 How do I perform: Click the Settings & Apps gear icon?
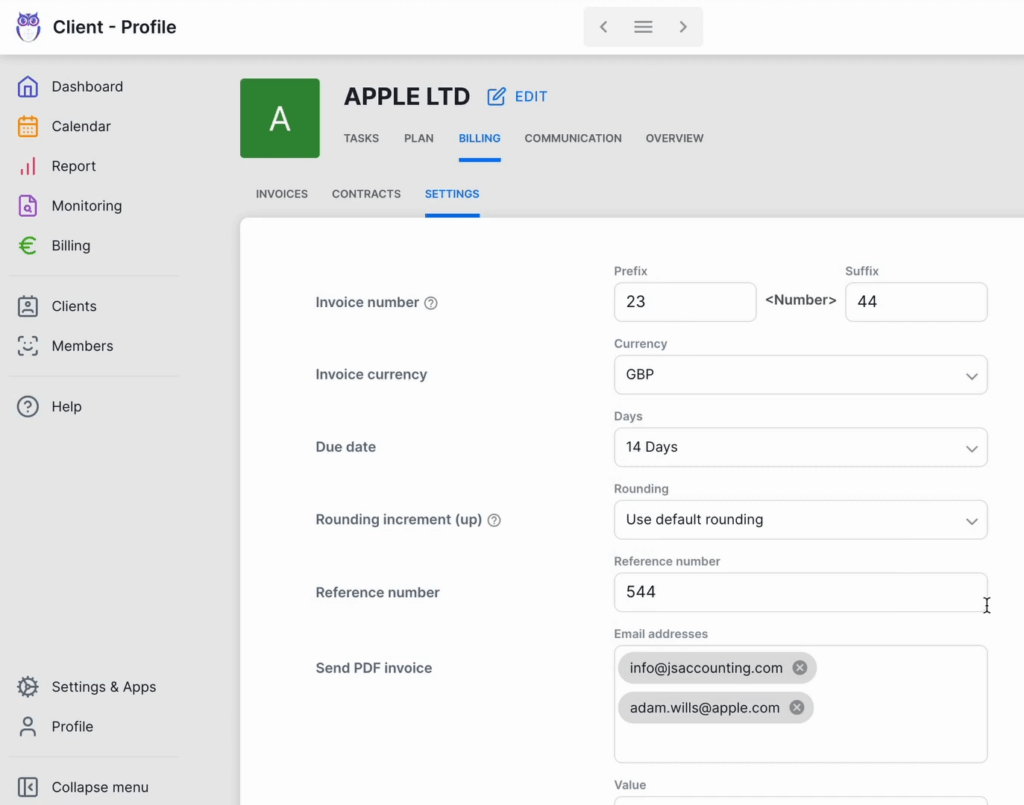(28, 687)
